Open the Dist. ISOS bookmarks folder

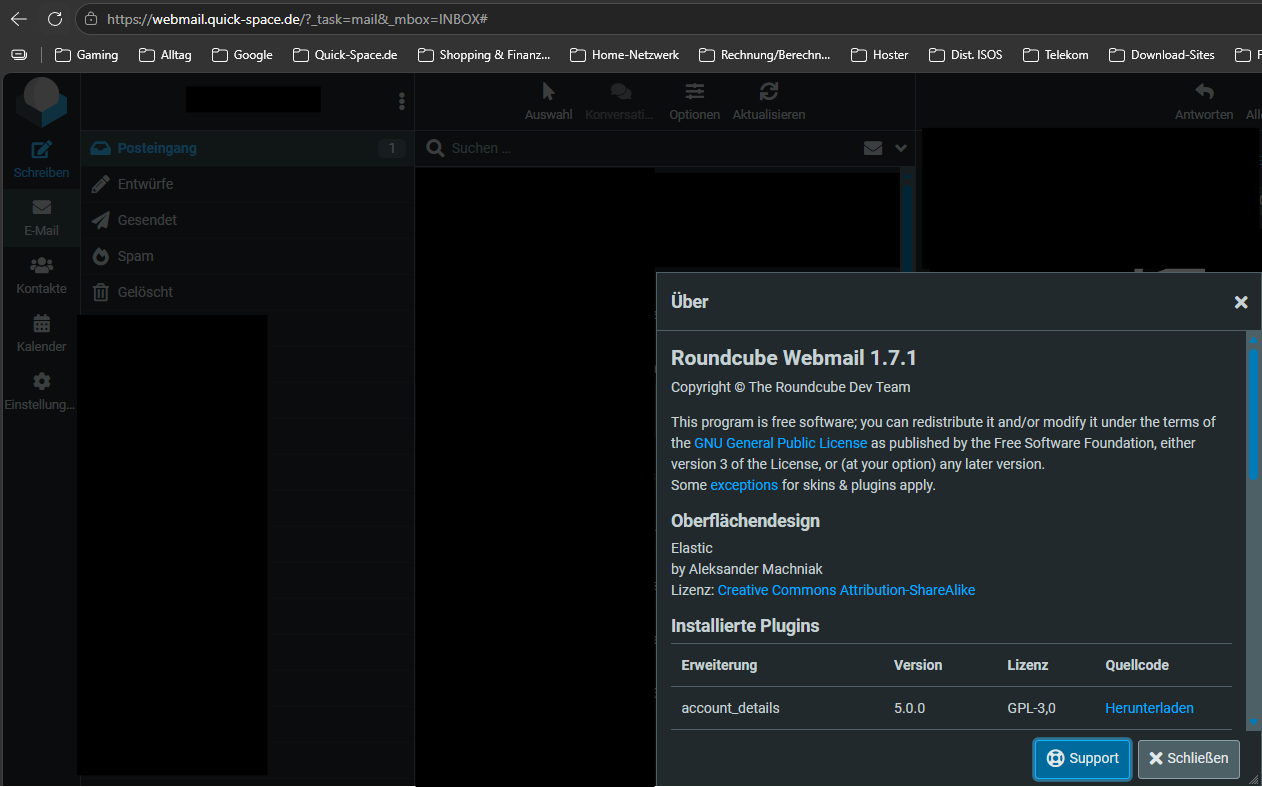[x=965, y=55]
